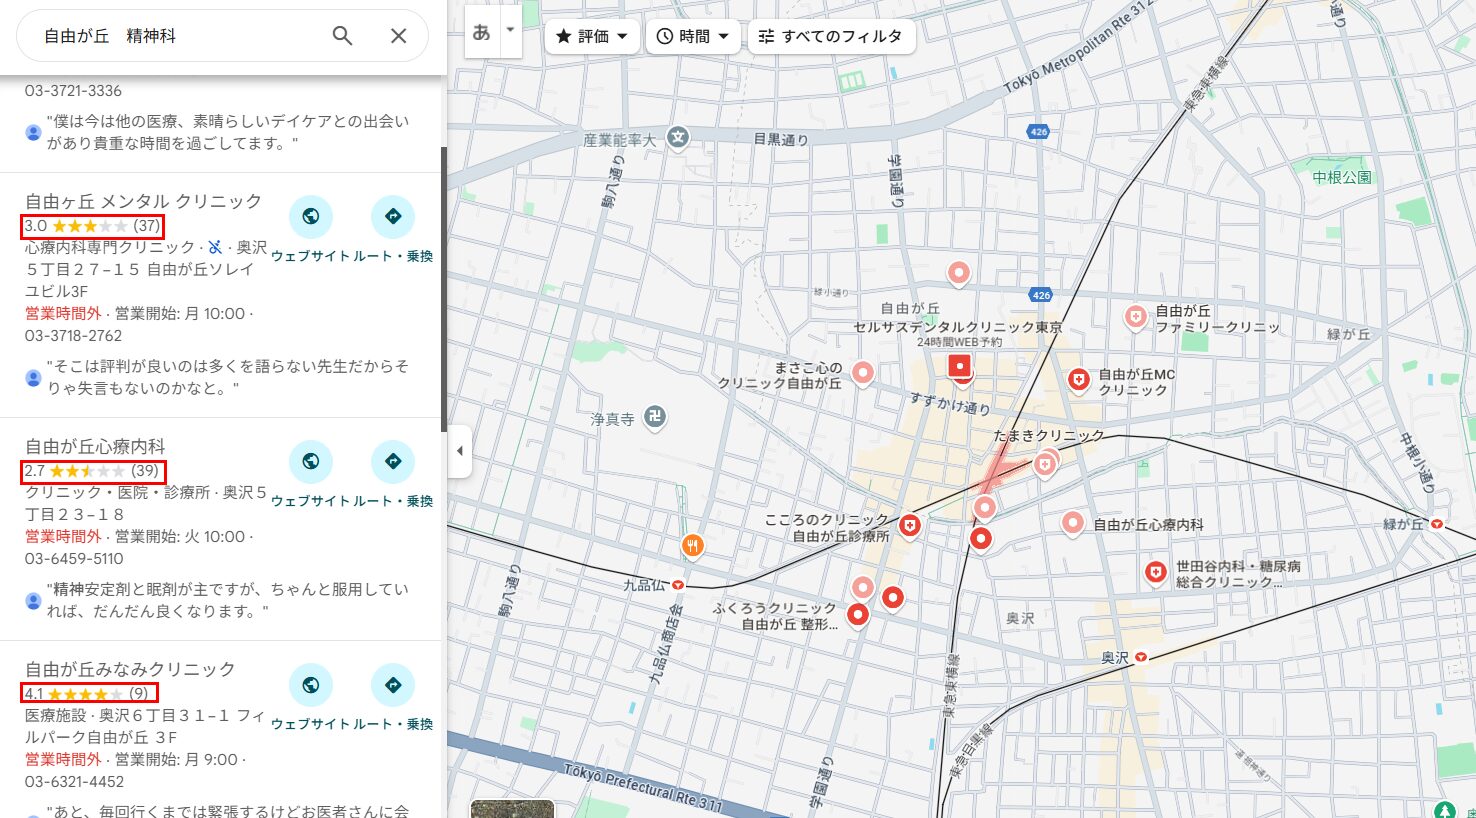Click the 緑が丘 station icon
This screenshot has height=818, width=1476.
[1437, 524]
